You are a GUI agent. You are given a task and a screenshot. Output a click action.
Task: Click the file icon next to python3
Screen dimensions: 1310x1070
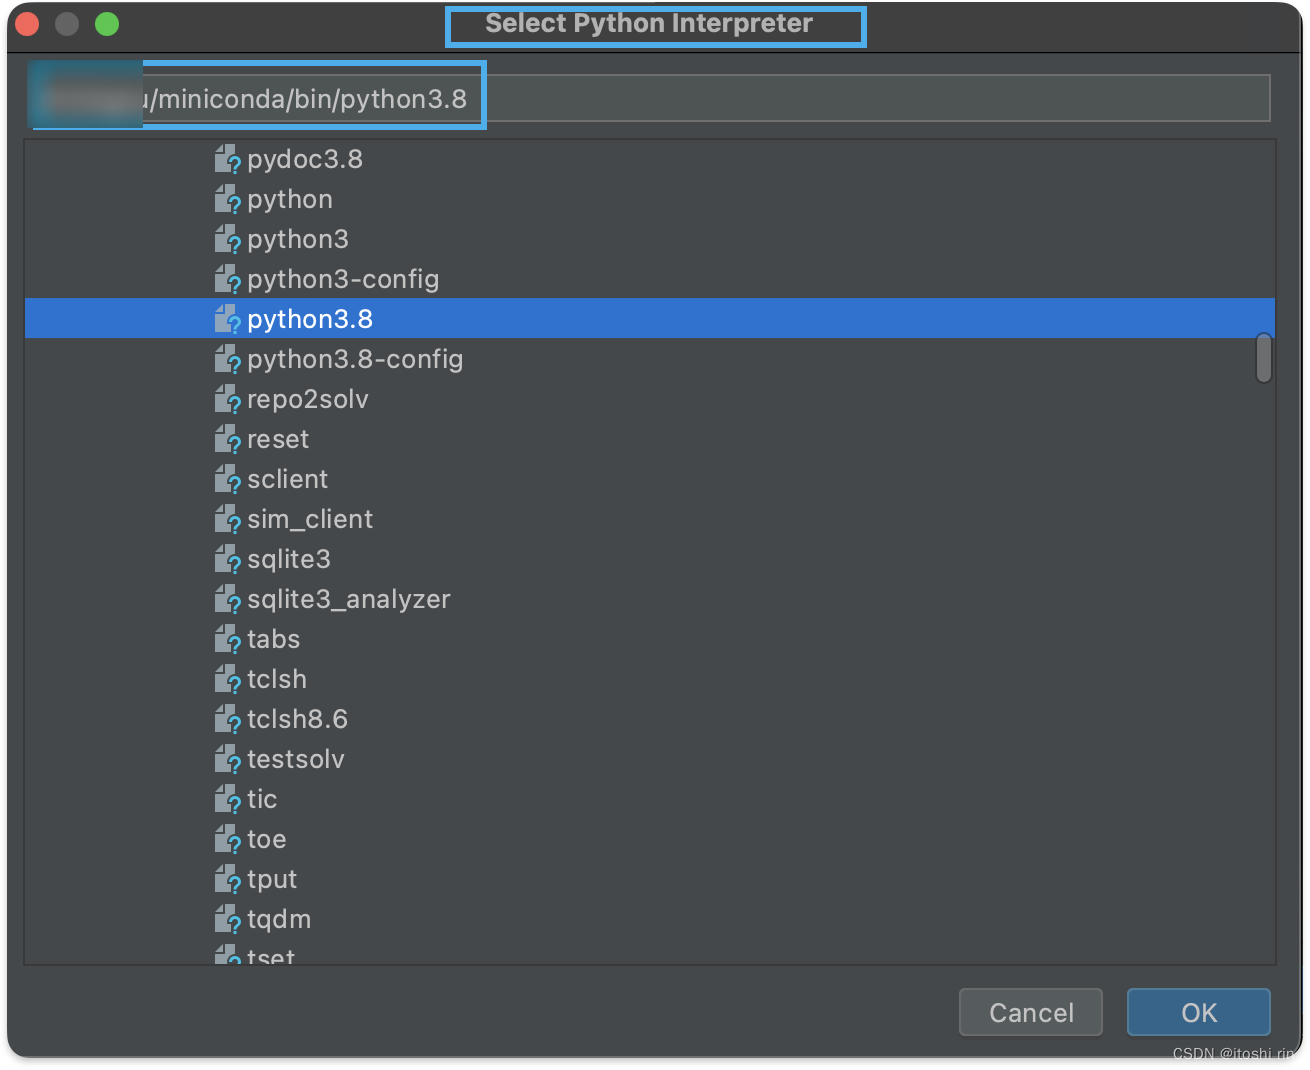pos(228,239)
